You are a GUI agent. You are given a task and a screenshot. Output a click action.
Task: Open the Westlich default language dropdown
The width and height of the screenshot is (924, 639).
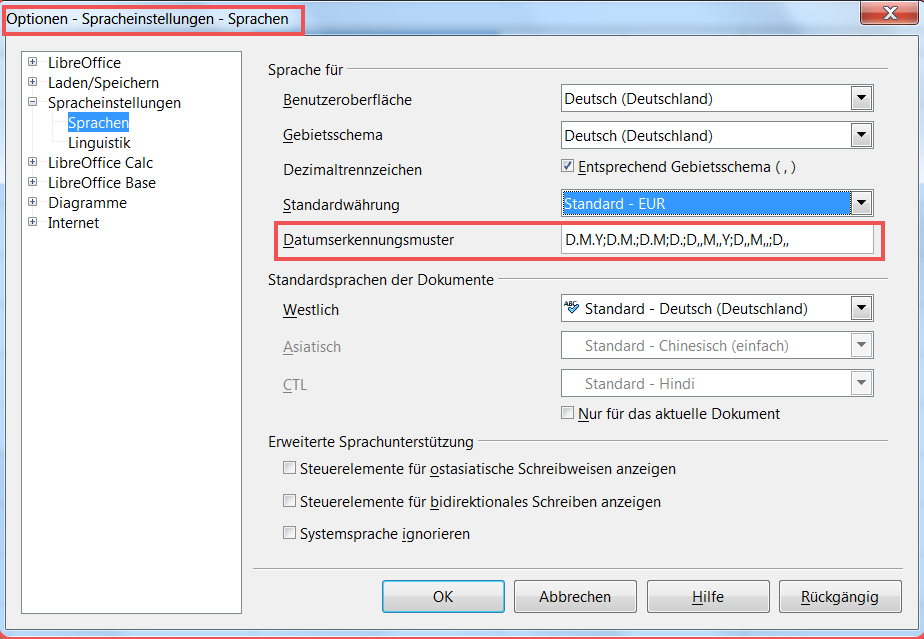coord(861,308)
